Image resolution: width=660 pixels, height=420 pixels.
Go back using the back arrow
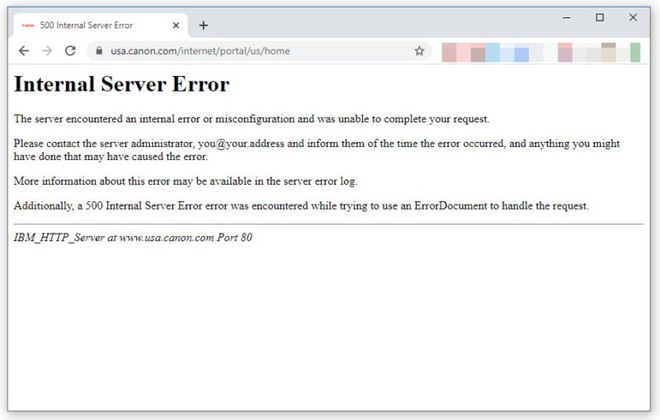(x=24, y=51)
